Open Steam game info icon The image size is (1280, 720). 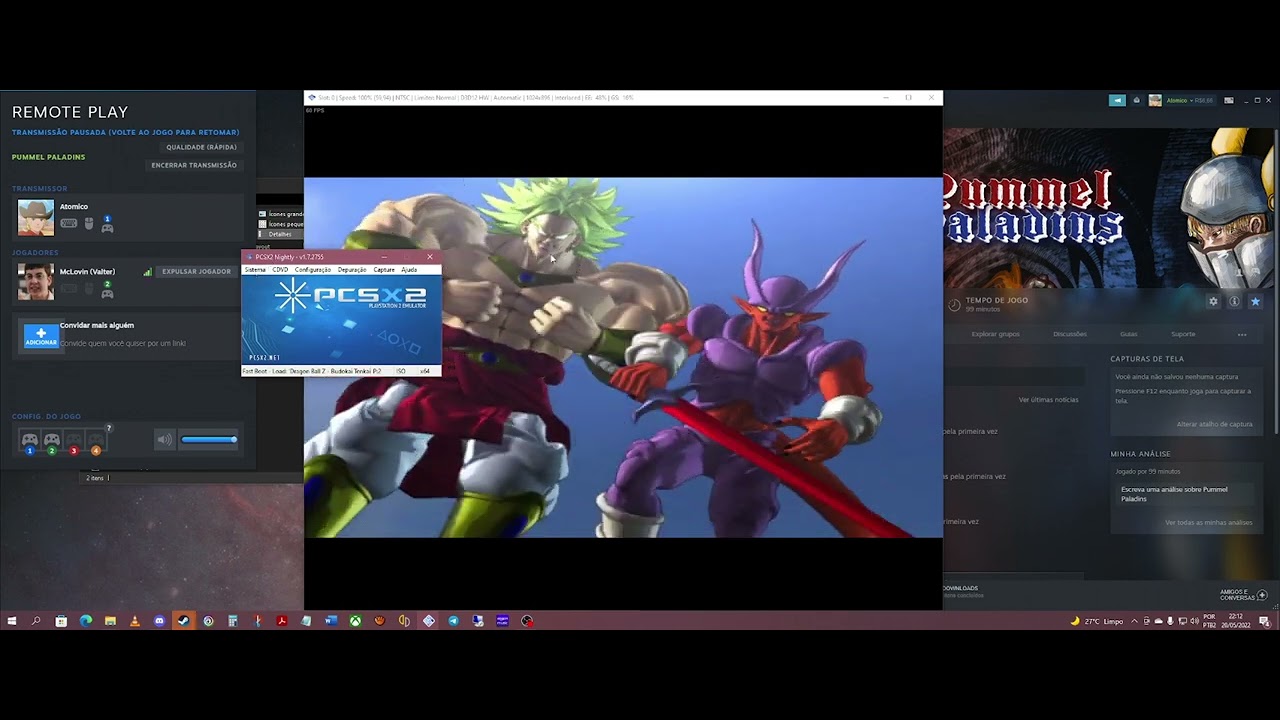(1234, 301)
